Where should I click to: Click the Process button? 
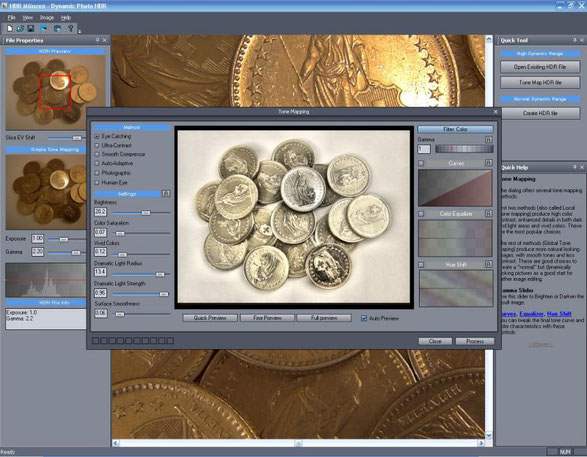click(x=475, y=341)
